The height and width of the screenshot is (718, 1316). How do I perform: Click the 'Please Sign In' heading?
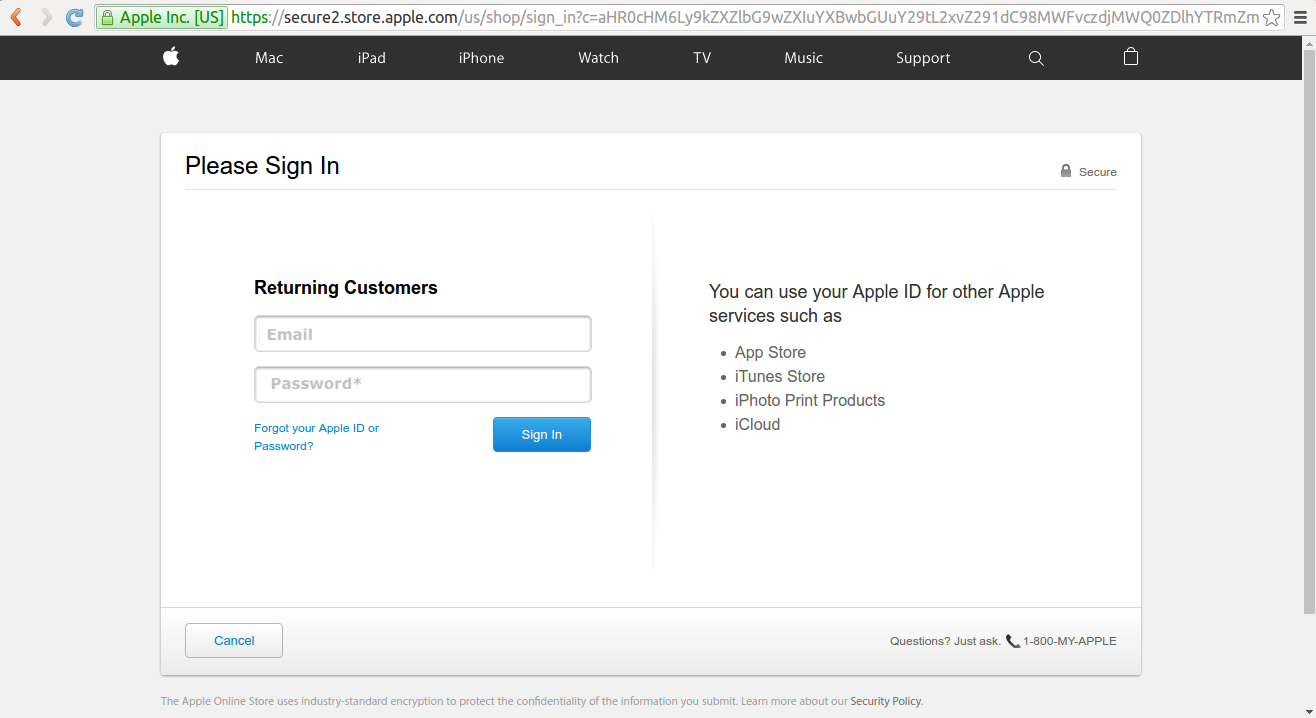tap(262, 166)
